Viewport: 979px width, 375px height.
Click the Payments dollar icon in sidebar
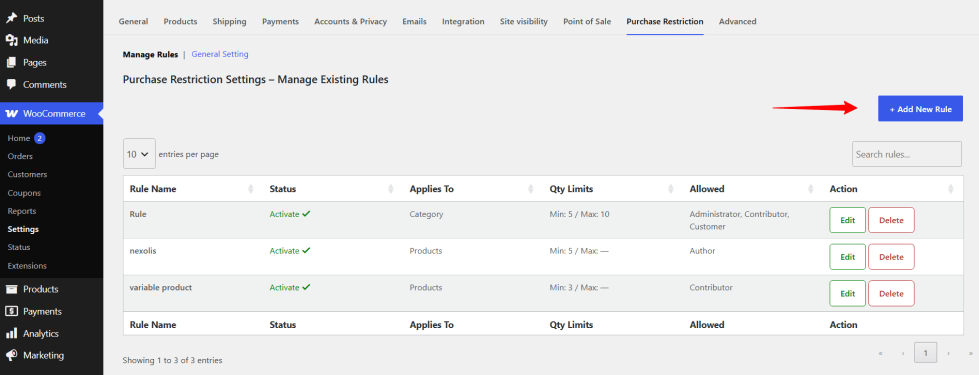11,311
